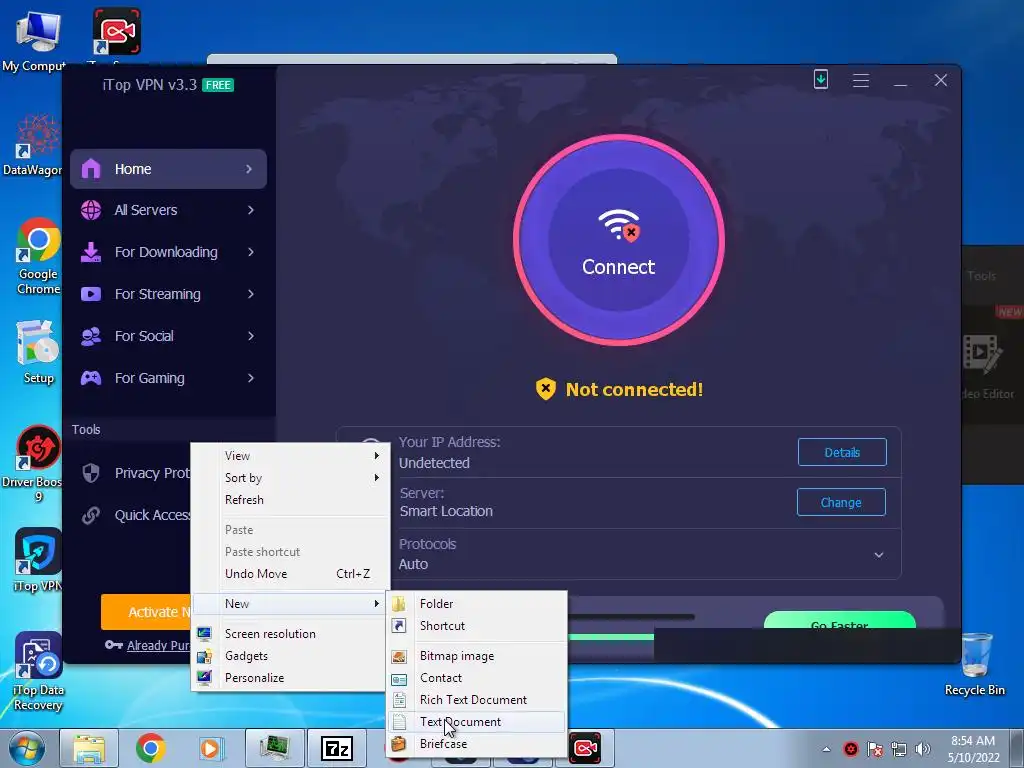Click the Privacy Protection shield icon
This screenshot has height=768, width=1024.
pyautogui.click(x=91, y=473)
